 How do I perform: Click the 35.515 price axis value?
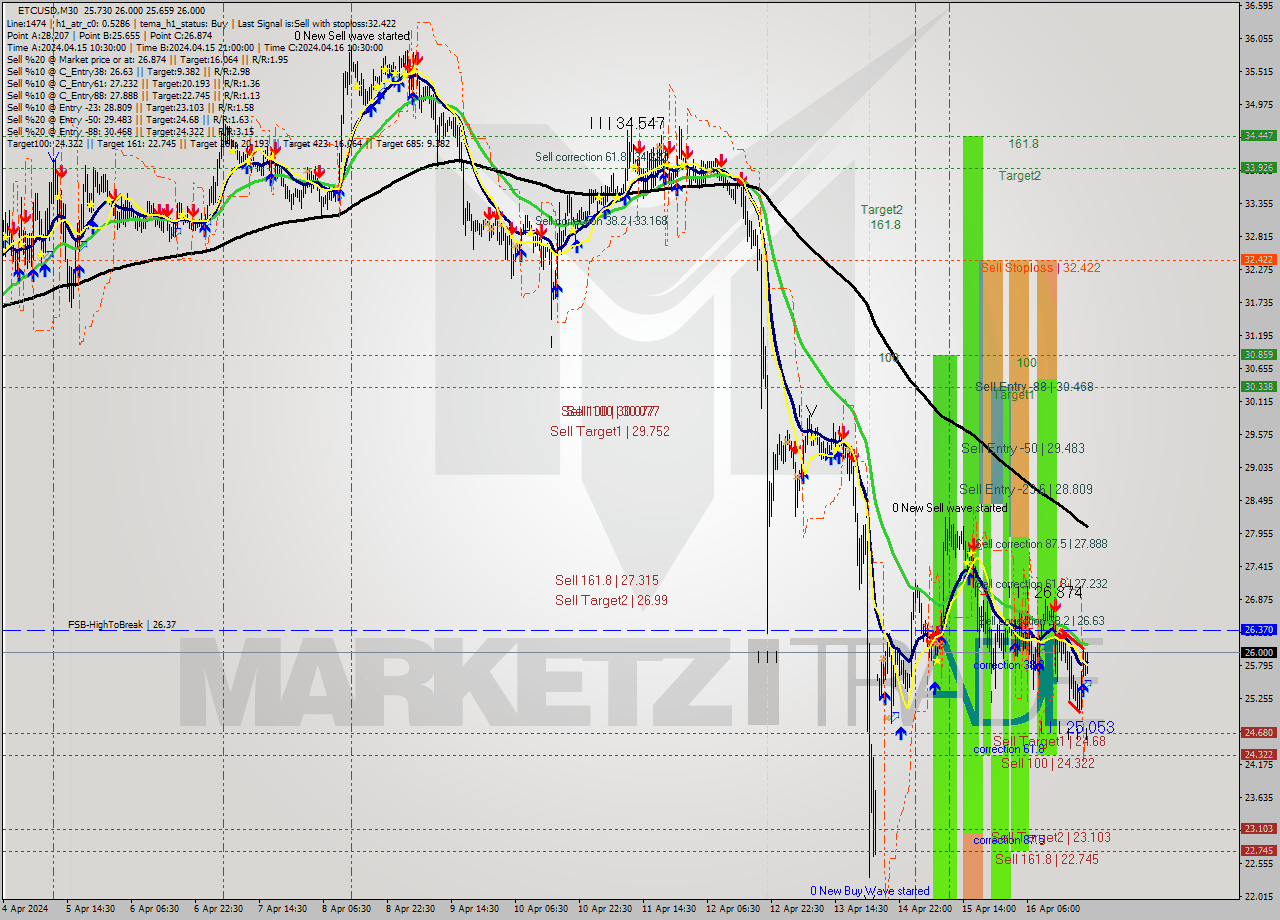pos(1258,71)
